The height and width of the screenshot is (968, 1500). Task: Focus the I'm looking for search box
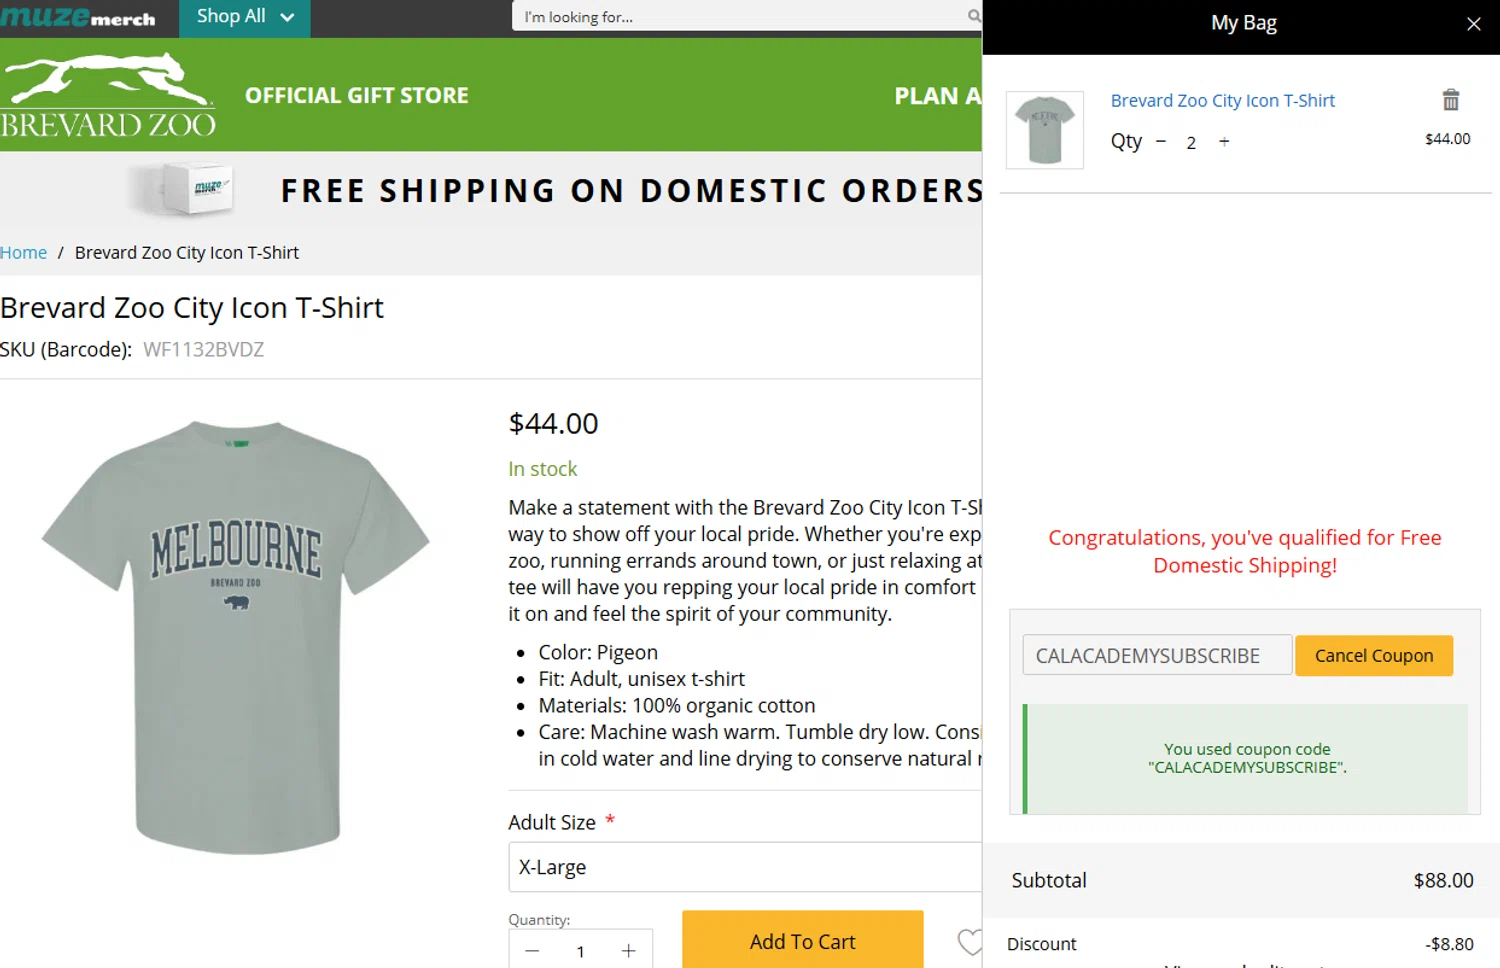pos(740,17)
